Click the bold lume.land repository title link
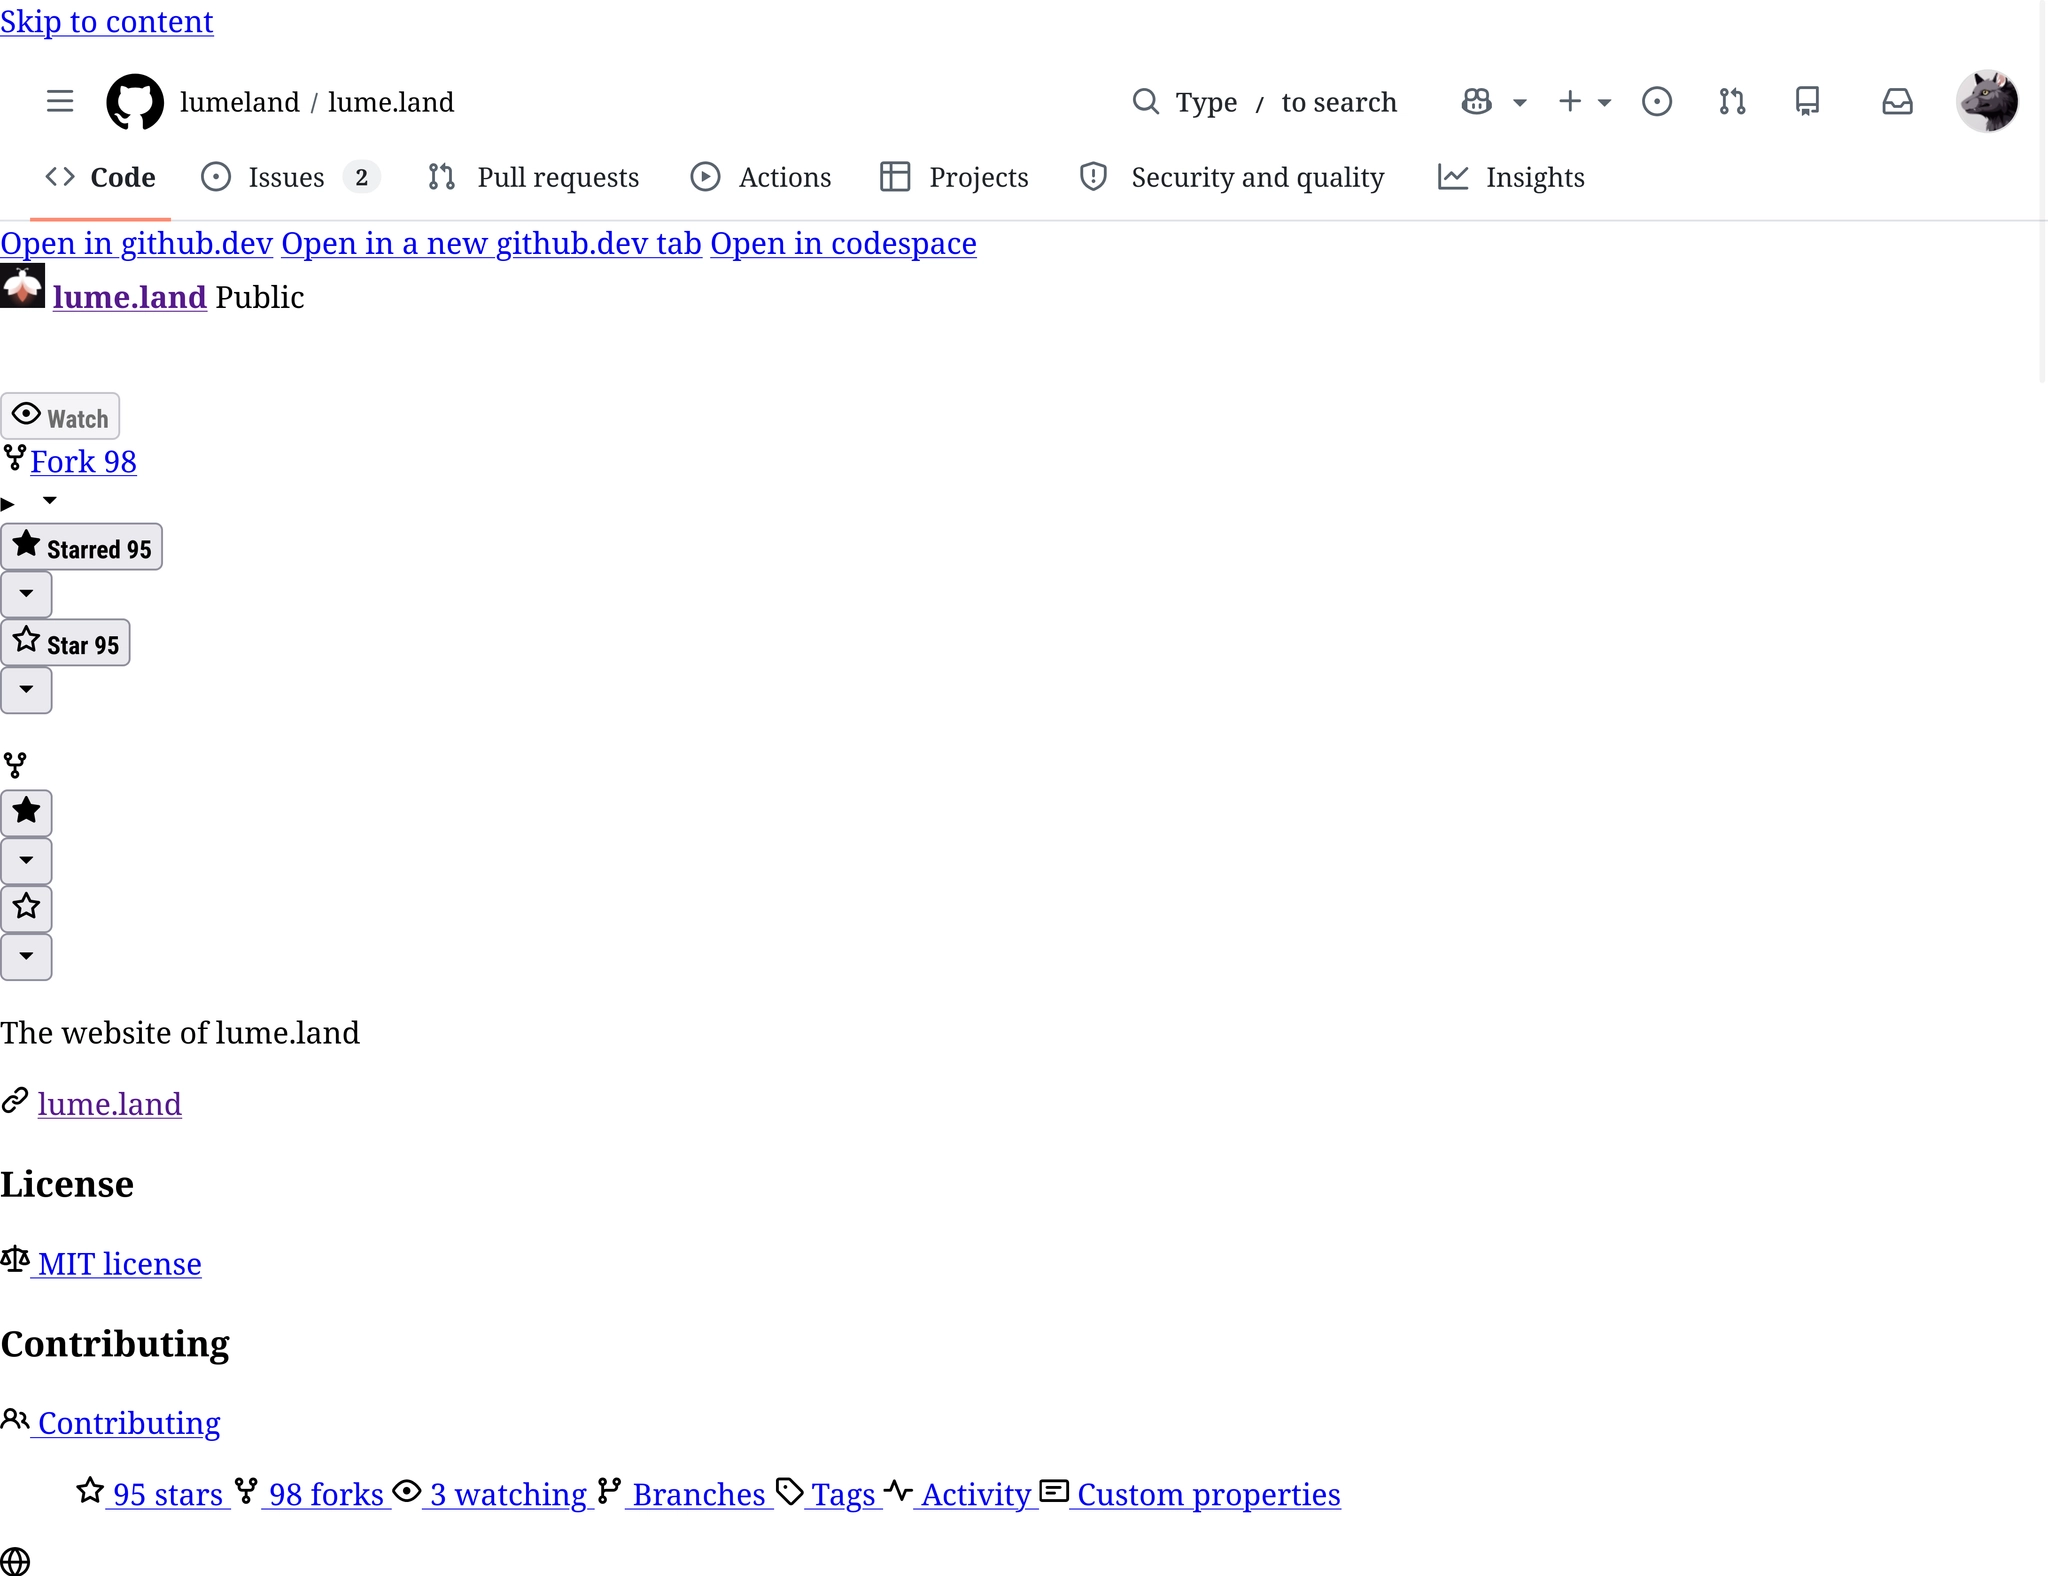This screenshot has height=1576, width=2048. click(129, 297)
